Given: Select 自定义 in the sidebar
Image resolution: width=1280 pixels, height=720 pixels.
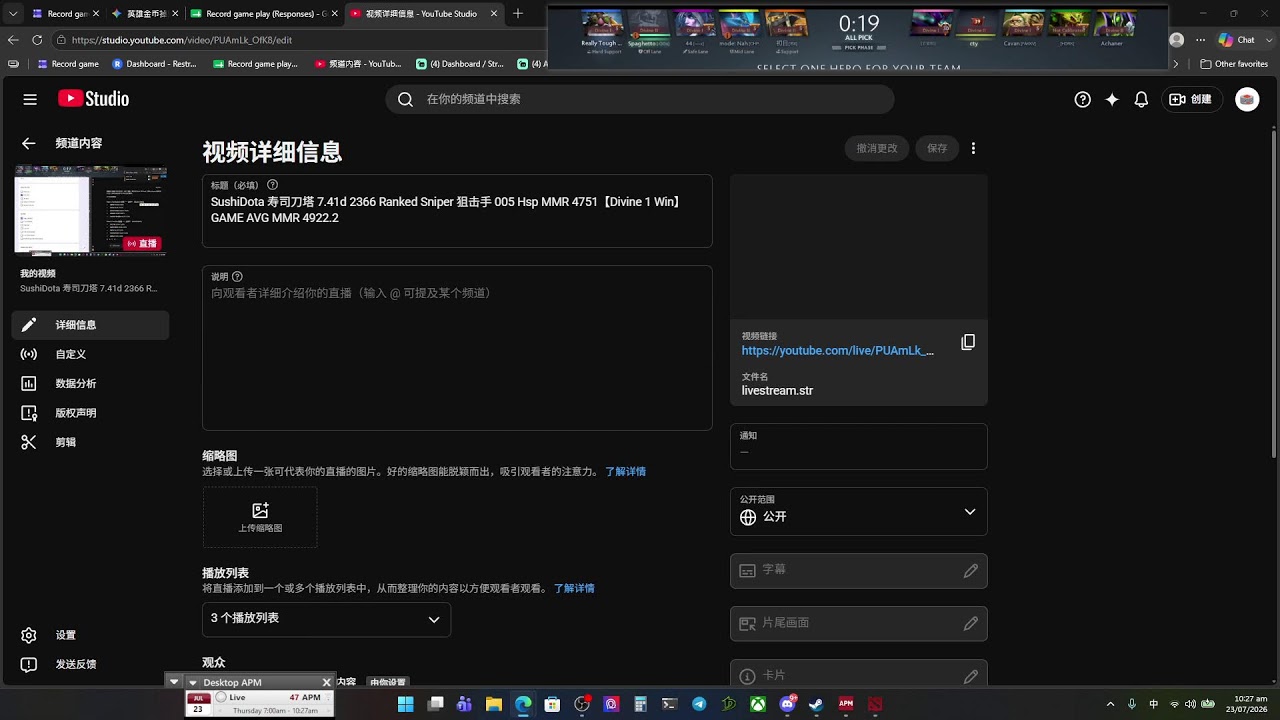Looking at the screenshot, I should pyautogui.click(x=90, y=354).
